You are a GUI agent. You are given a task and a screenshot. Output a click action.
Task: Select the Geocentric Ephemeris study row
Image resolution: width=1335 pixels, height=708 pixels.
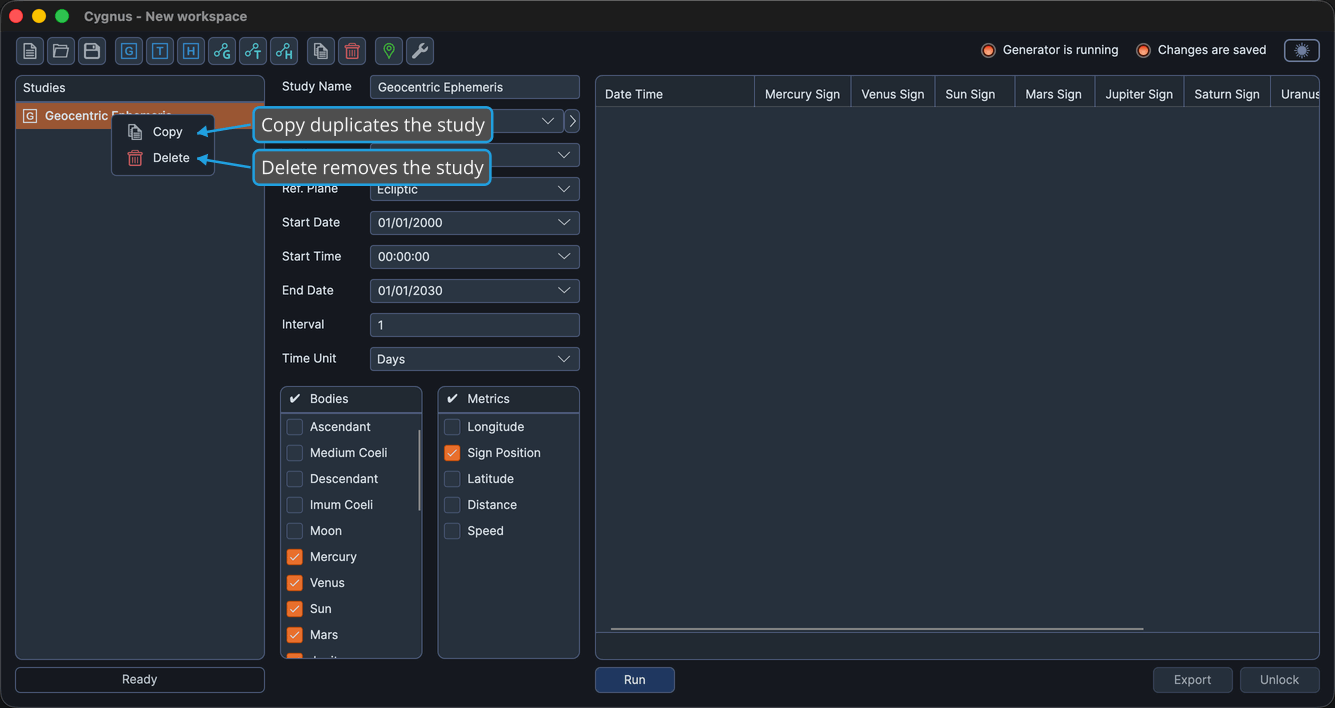140,116
